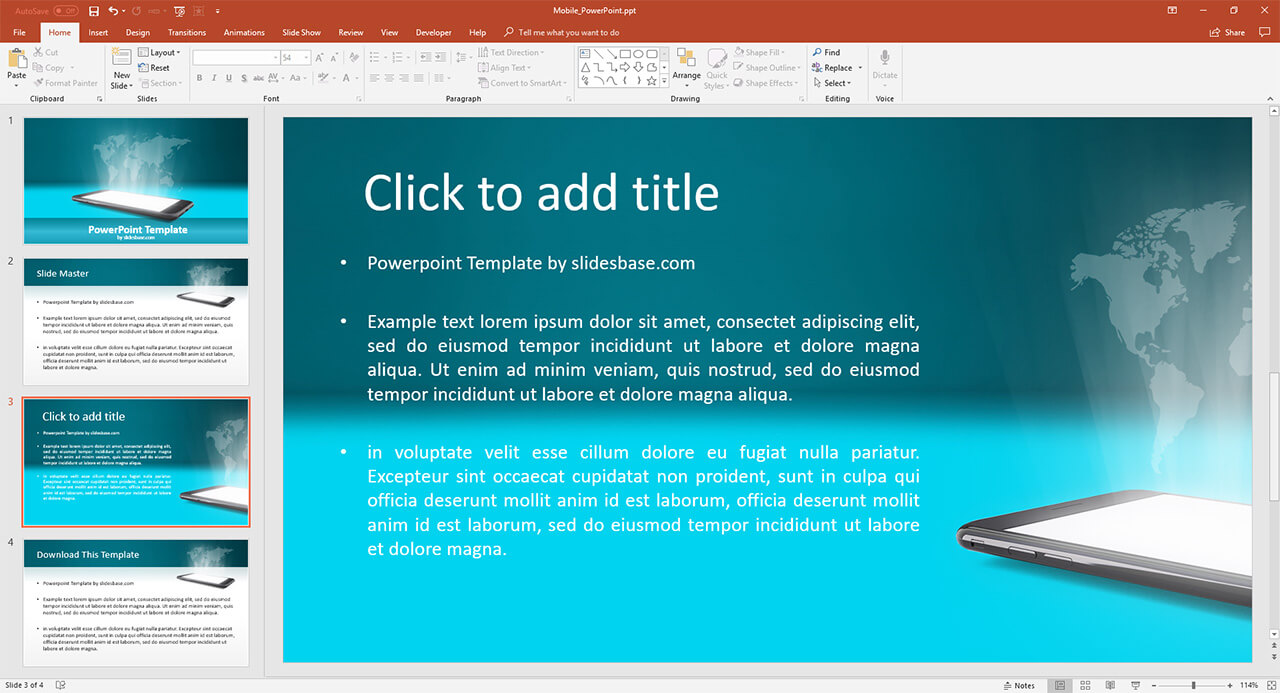Fit slide to current window icon
The height and width of the screenshot is (693, 1280).
click(1271, 685)
